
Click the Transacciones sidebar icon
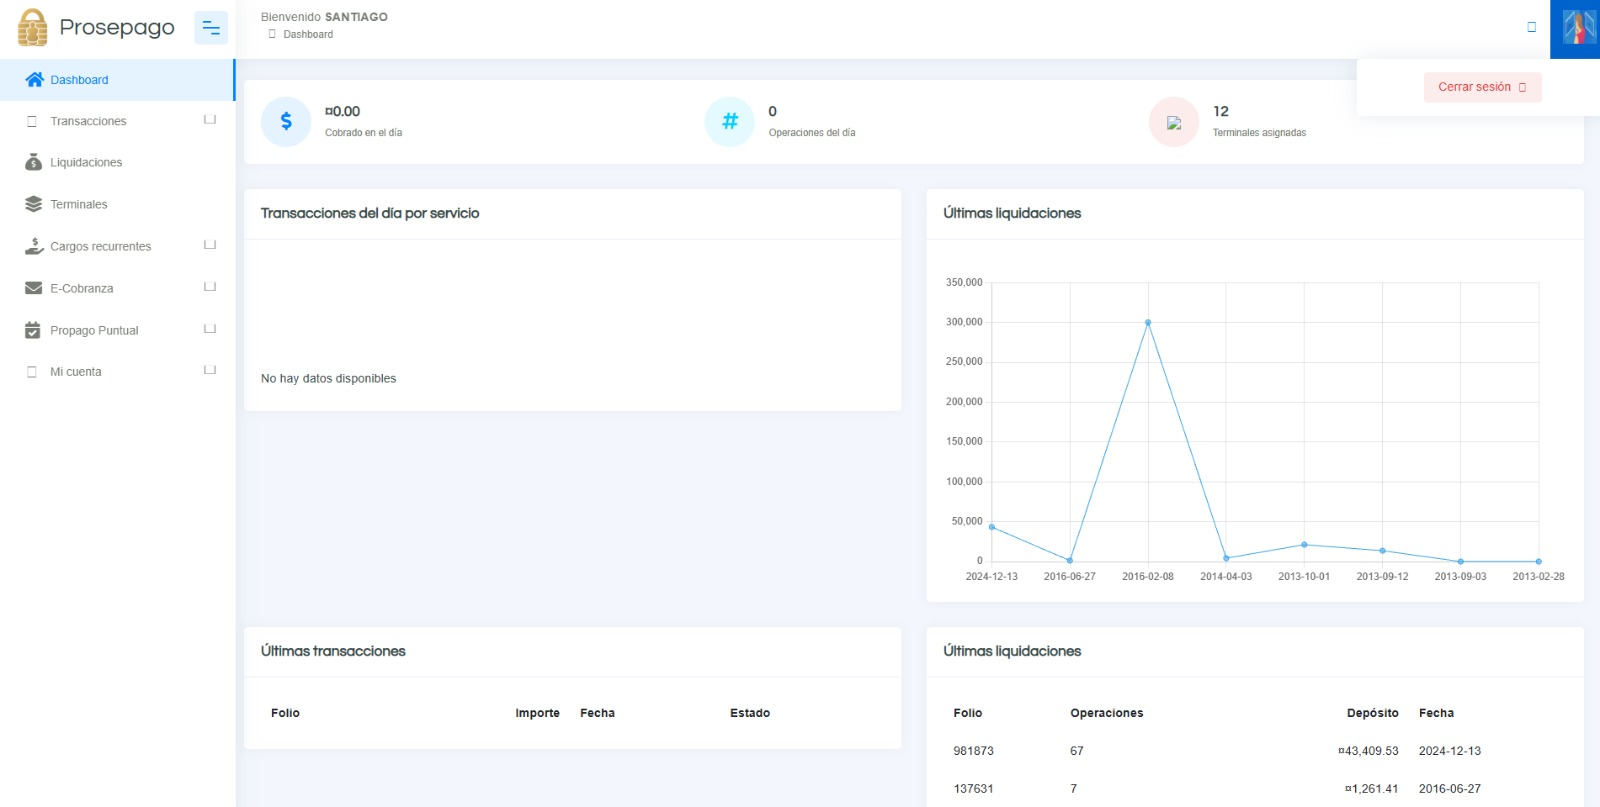32,121
